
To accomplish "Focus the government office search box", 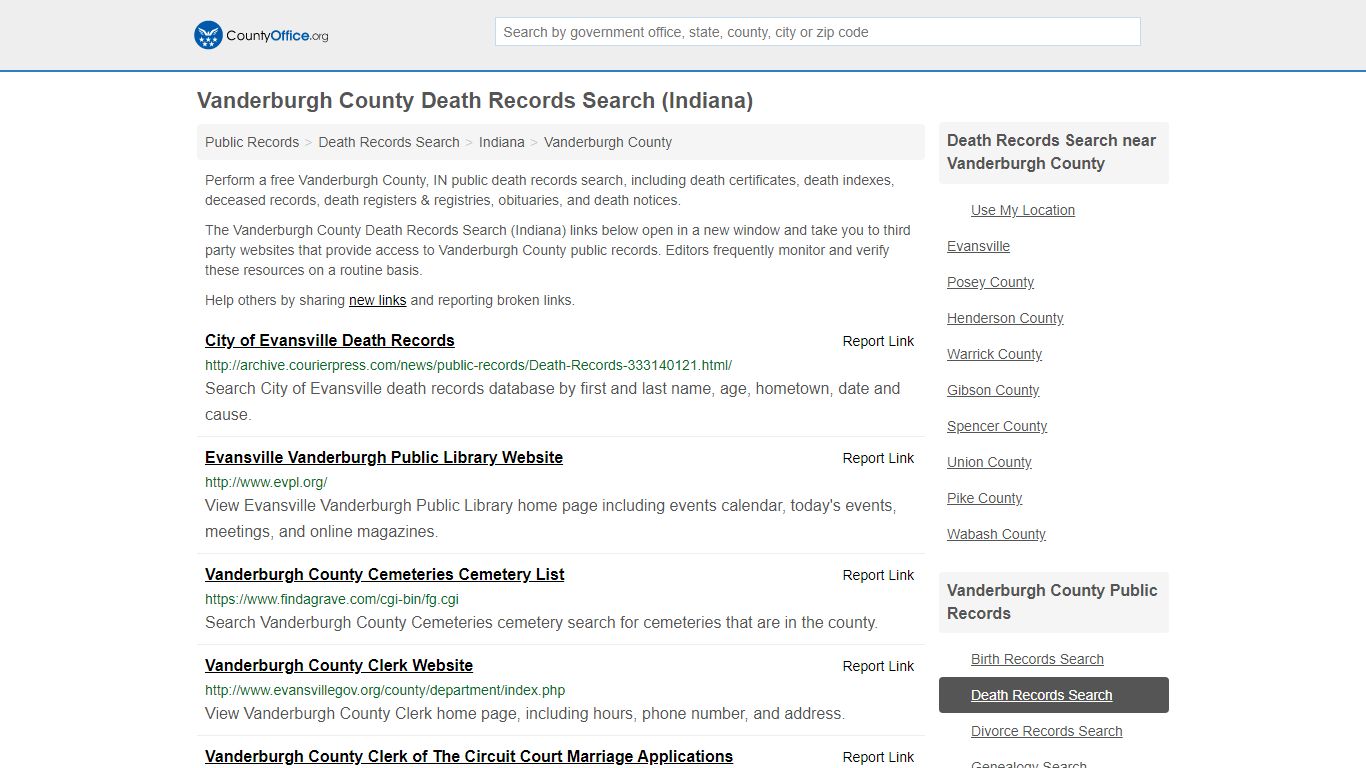I will coord(817,32).
